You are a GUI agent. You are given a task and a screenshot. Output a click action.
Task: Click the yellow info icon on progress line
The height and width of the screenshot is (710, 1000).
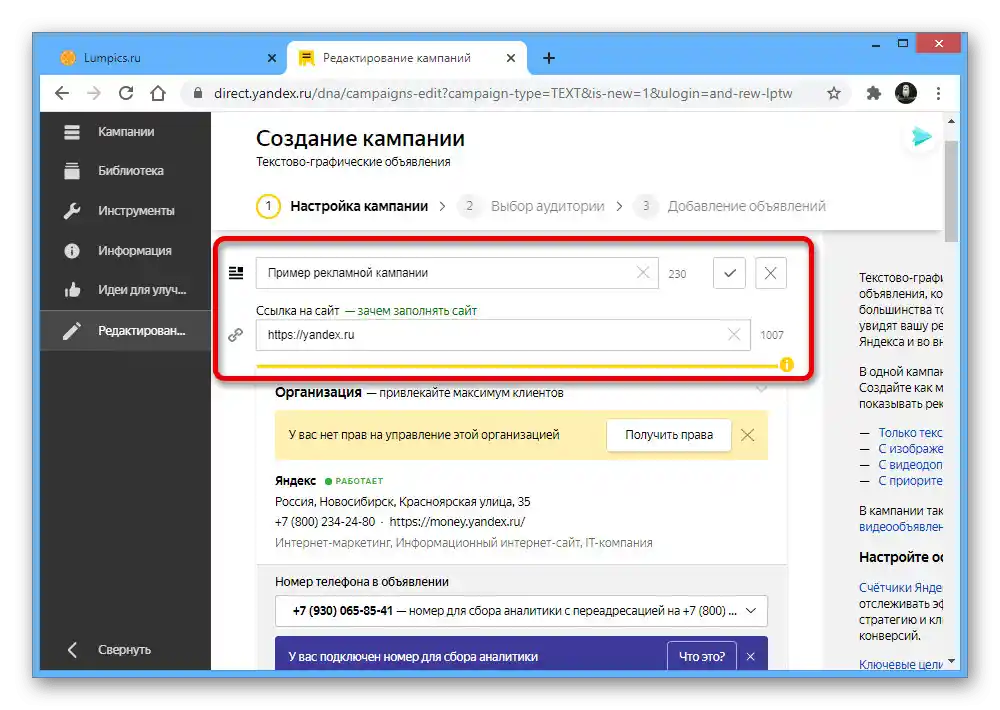pos(786,364)
